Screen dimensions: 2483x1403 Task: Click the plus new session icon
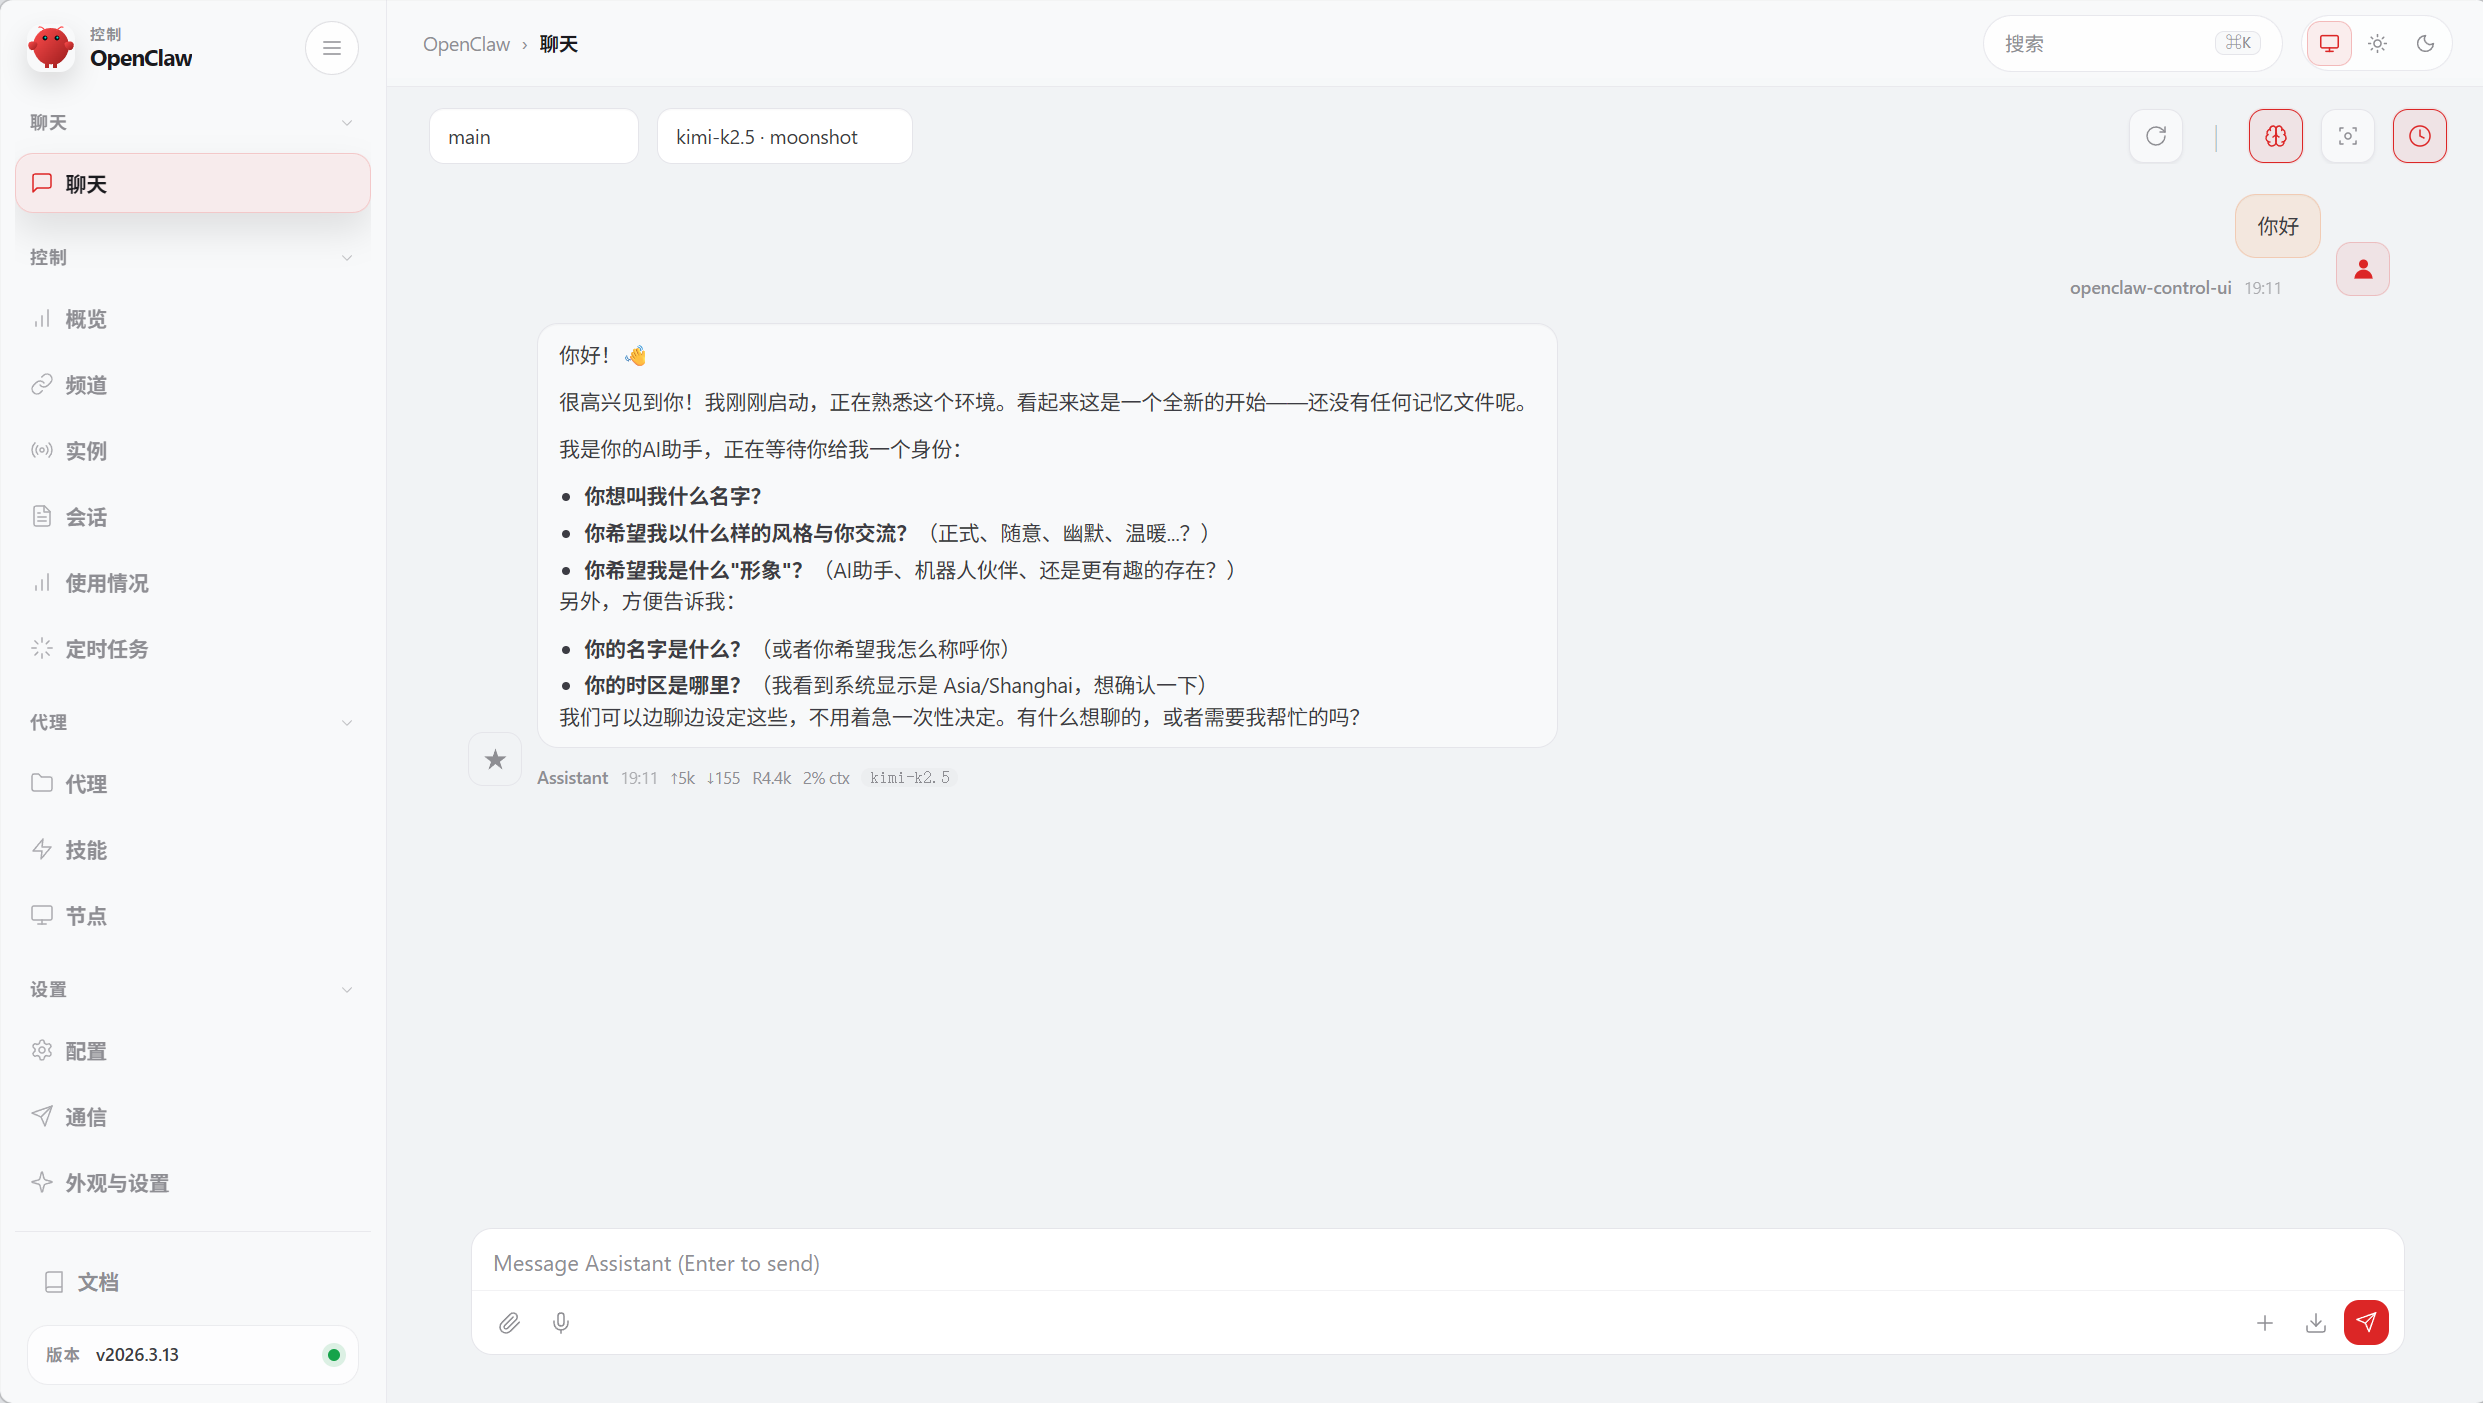pos(2265,1323)
